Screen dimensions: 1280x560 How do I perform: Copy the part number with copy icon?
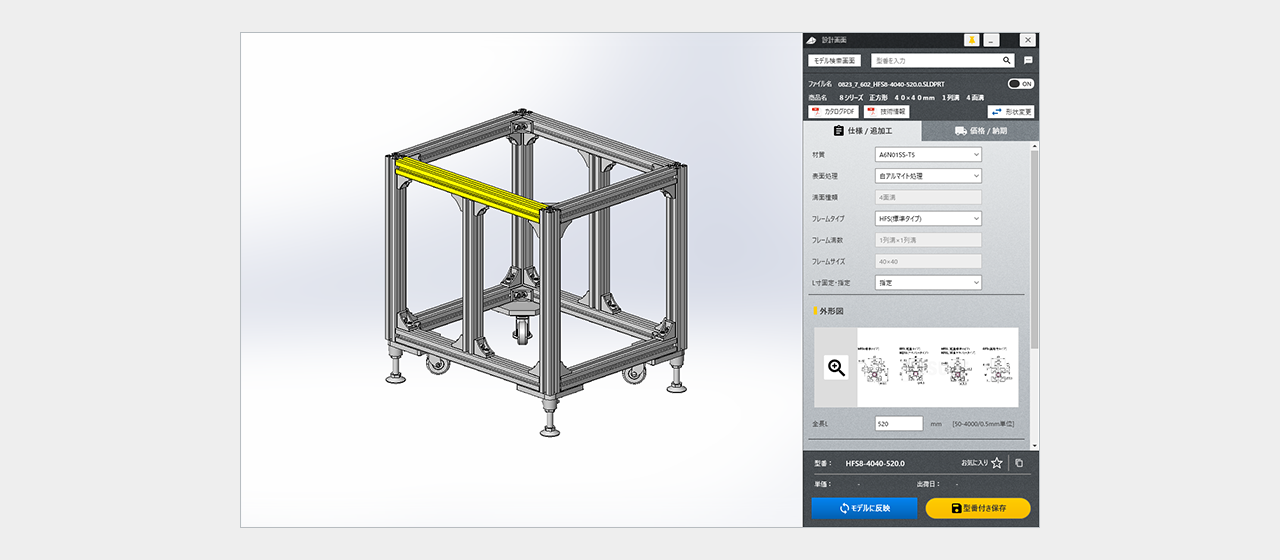click(x=1018, y=463)
